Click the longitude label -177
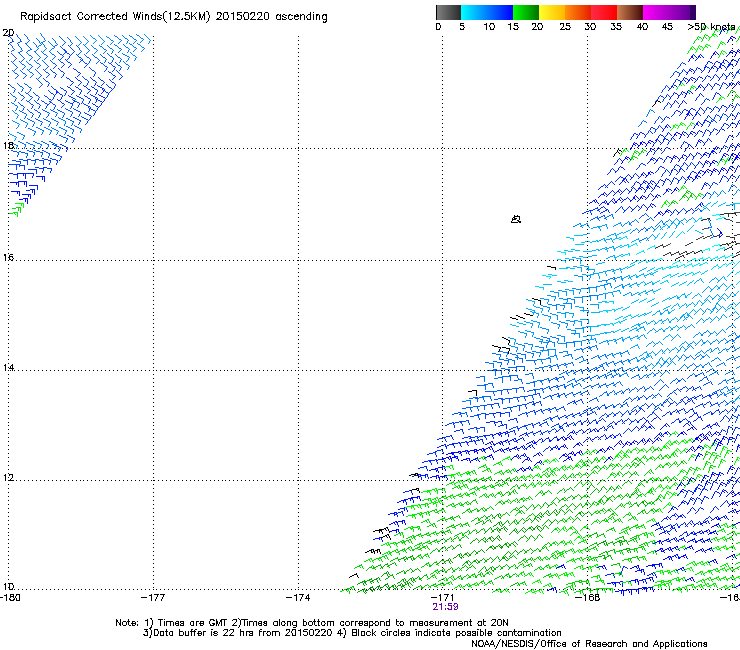Viewport: 740px width, 650px height. [x=153, y=598]
